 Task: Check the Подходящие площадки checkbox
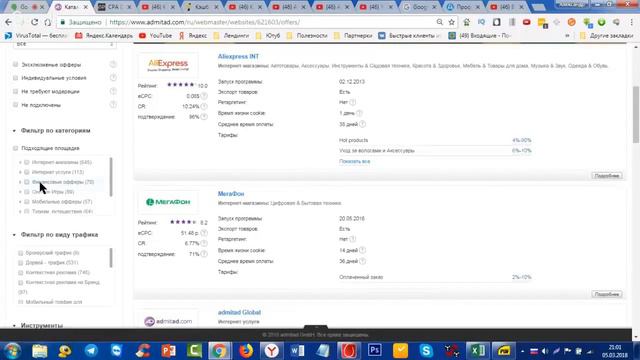[x=16, y=148]
